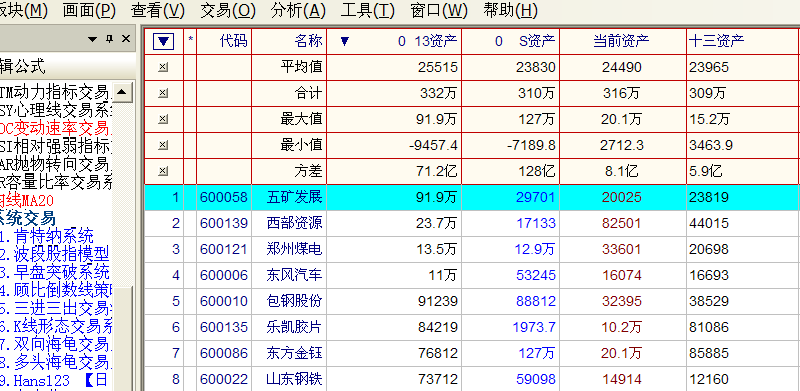
Task: Remove the 方差 statistics row
Action: (163, 172)
